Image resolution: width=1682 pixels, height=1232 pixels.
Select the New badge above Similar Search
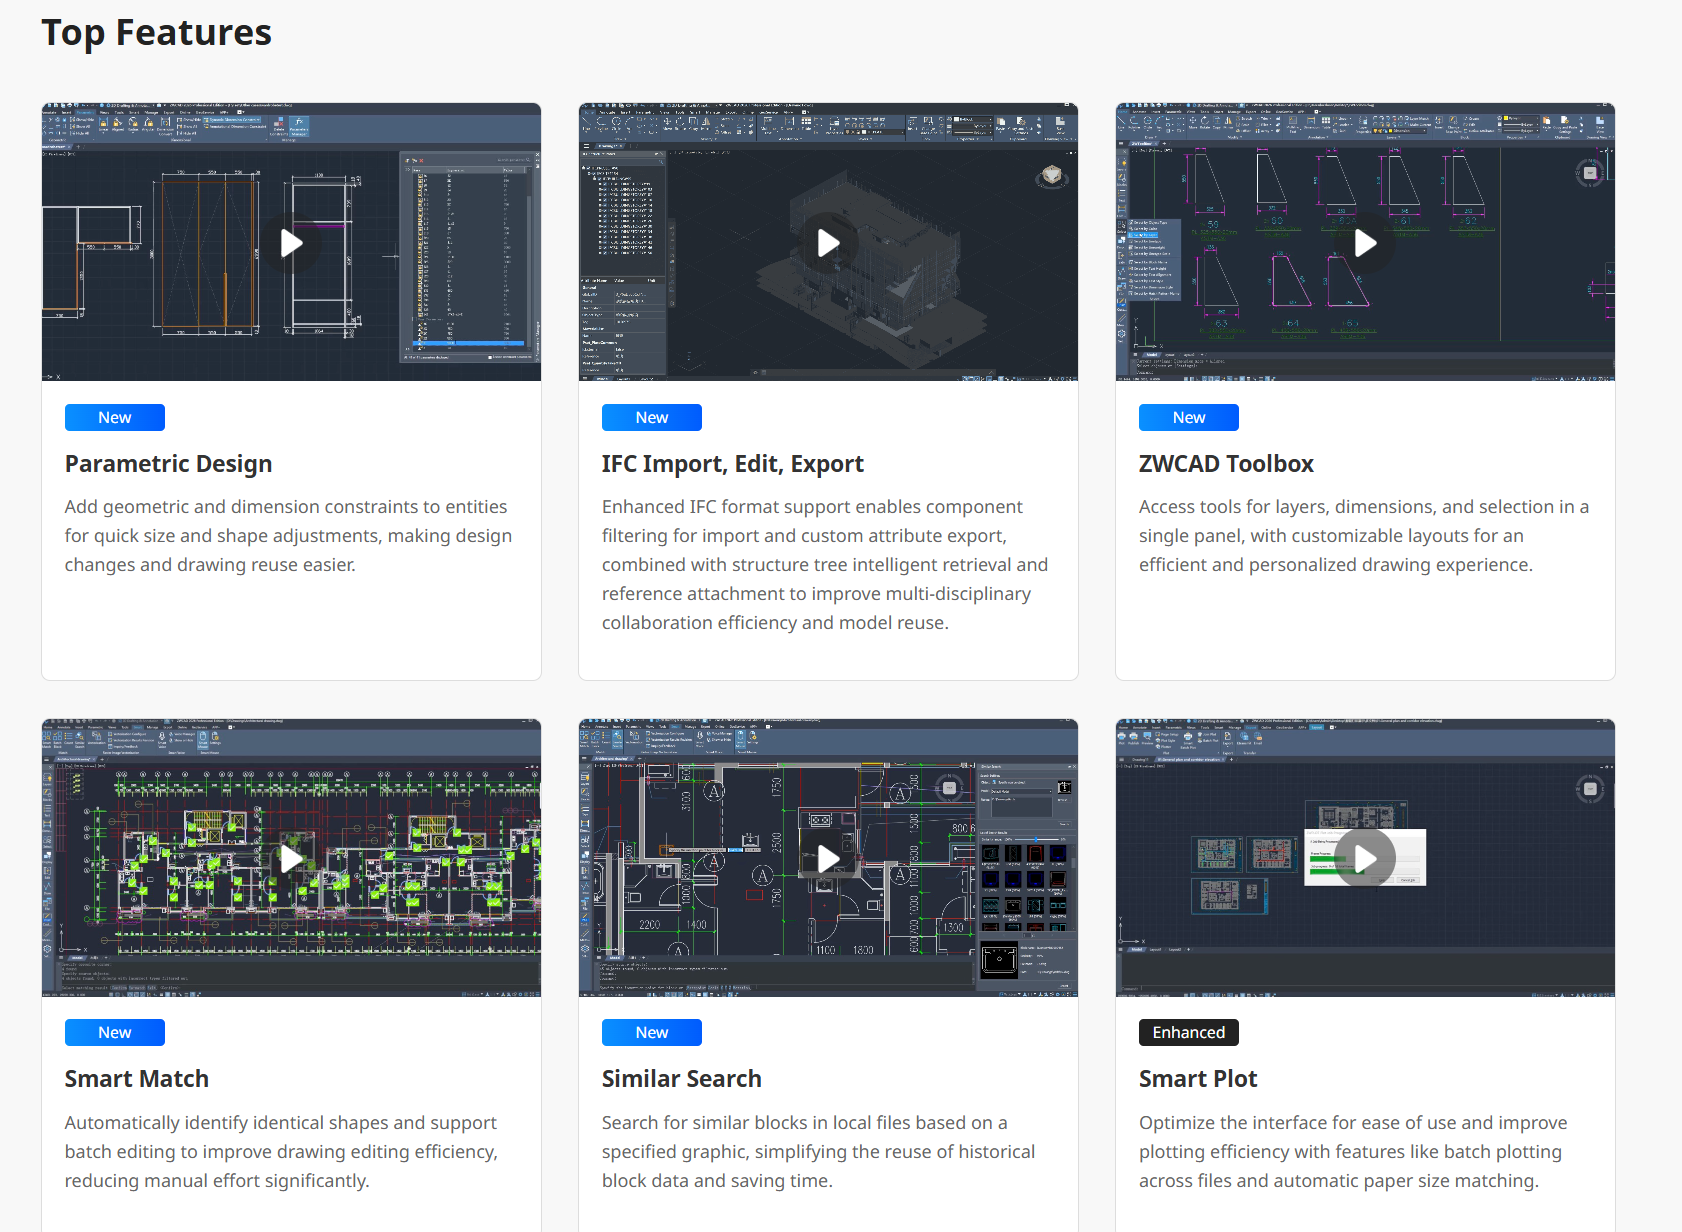tap(651, 1032)
